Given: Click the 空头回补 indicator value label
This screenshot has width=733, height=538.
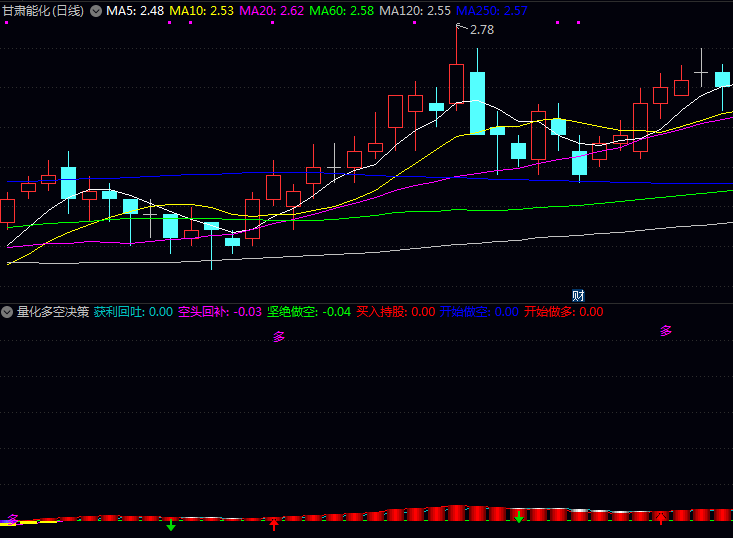Looking at the screenshot, I should click(x=220, y=312).
